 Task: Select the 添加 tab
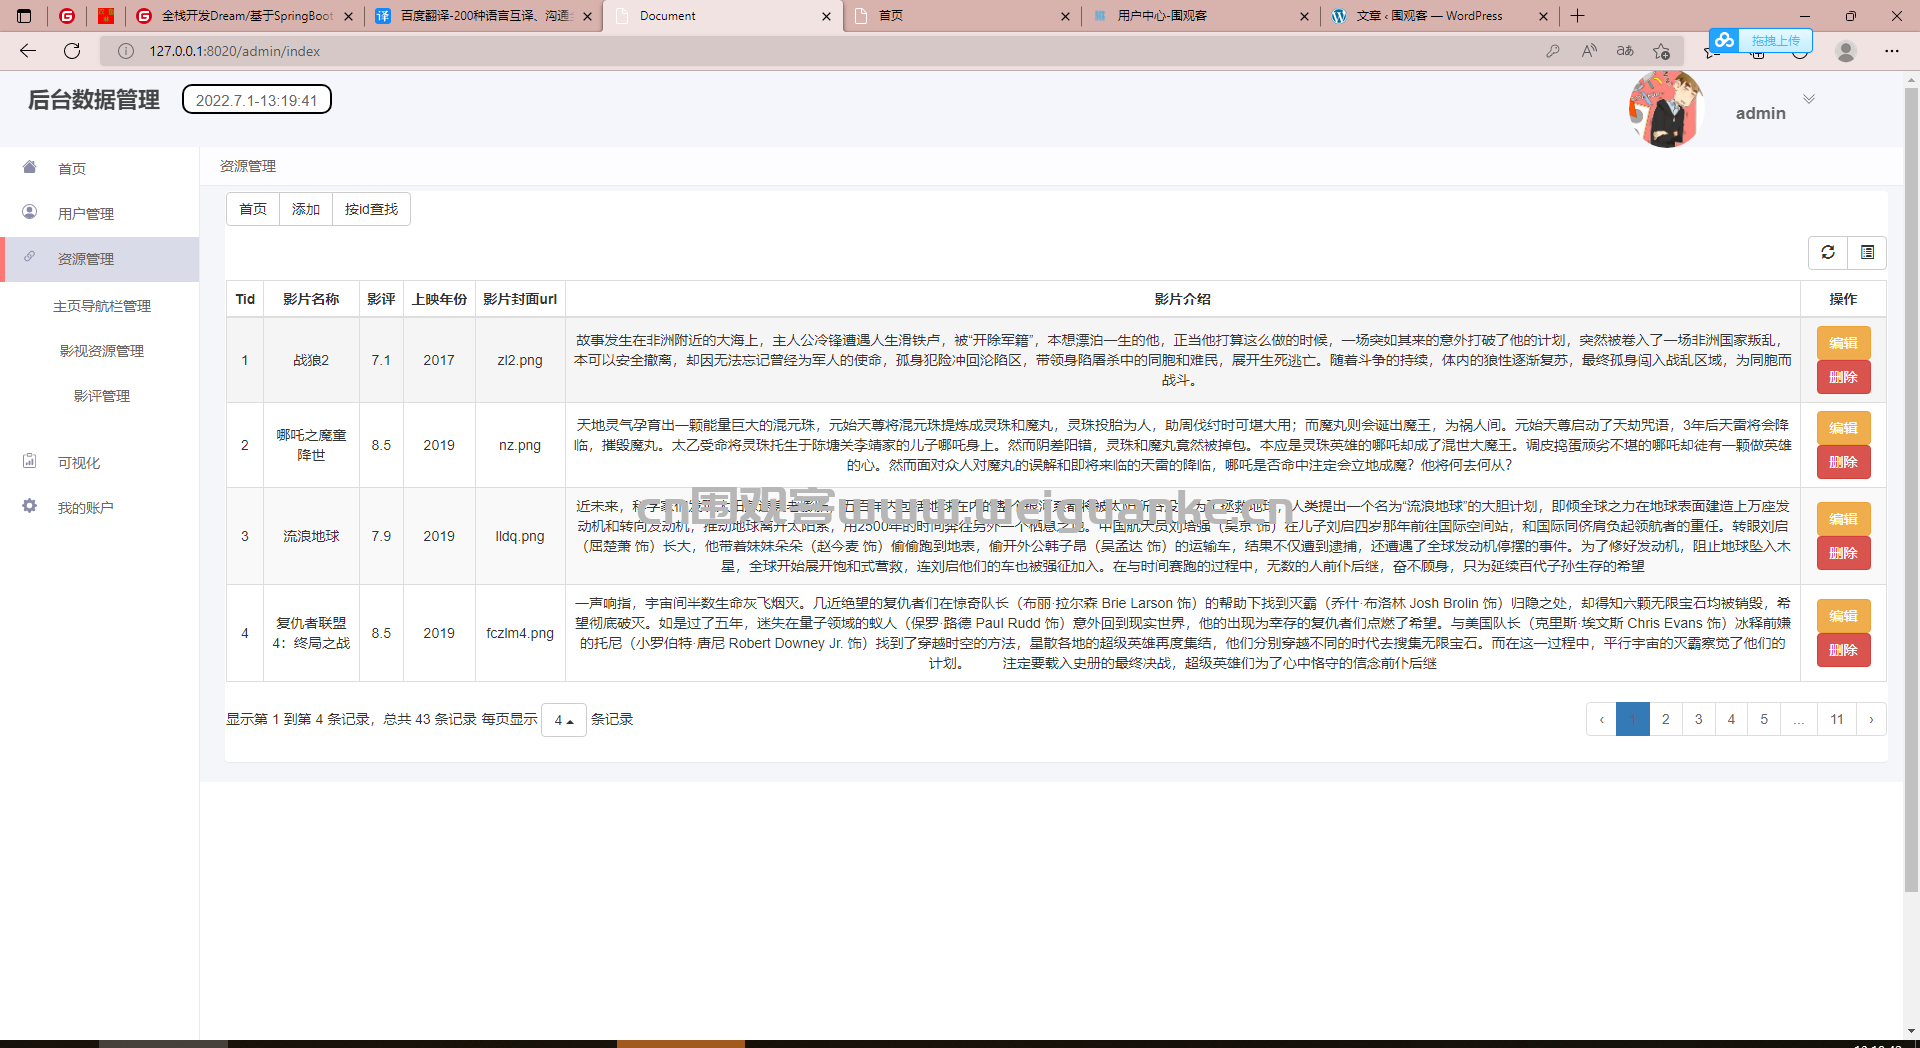click(x=306, y=209)
